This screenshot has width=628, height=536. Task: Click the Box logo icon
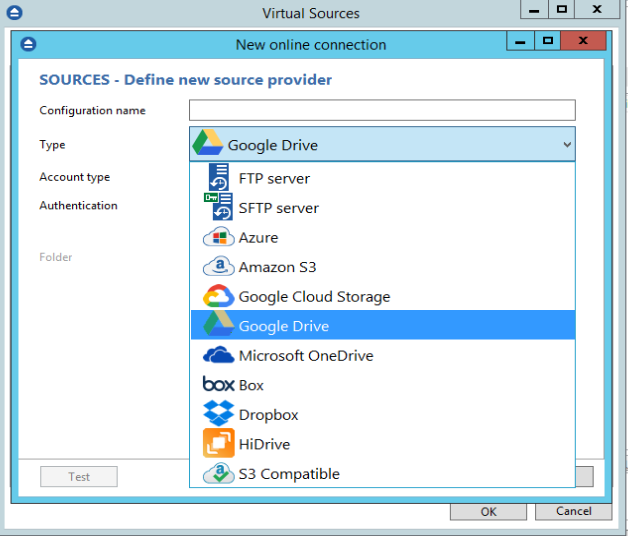pyautogui.click(x=218, y=384)
